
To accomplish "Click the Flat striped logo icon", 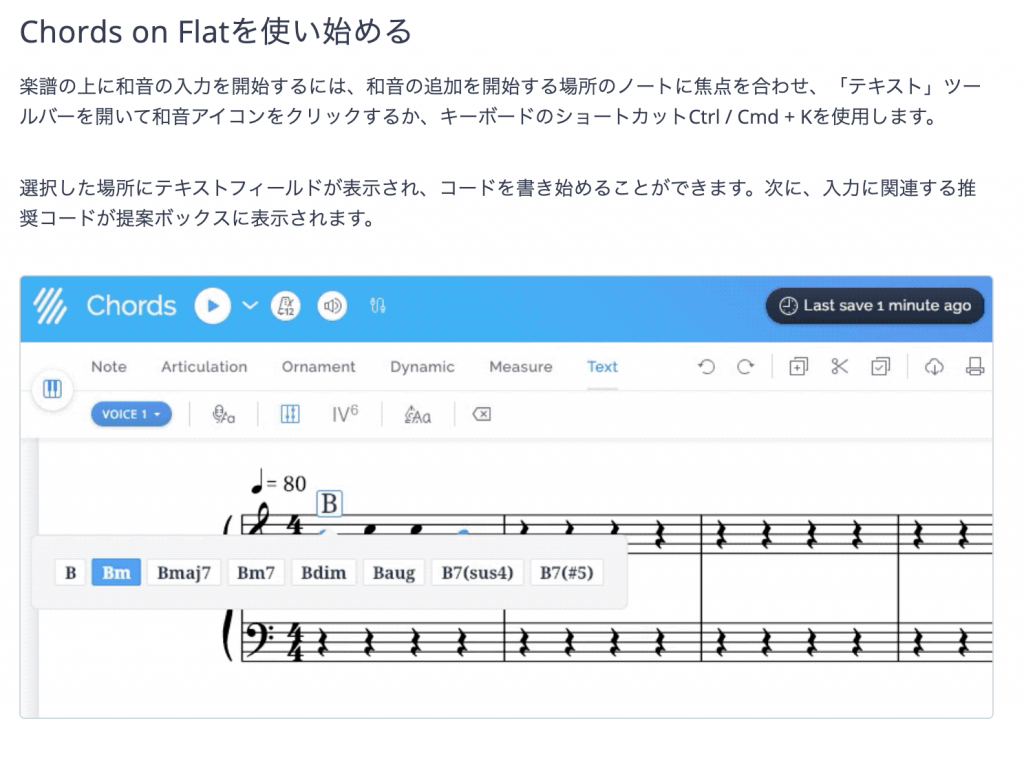I will click(50, 306).
